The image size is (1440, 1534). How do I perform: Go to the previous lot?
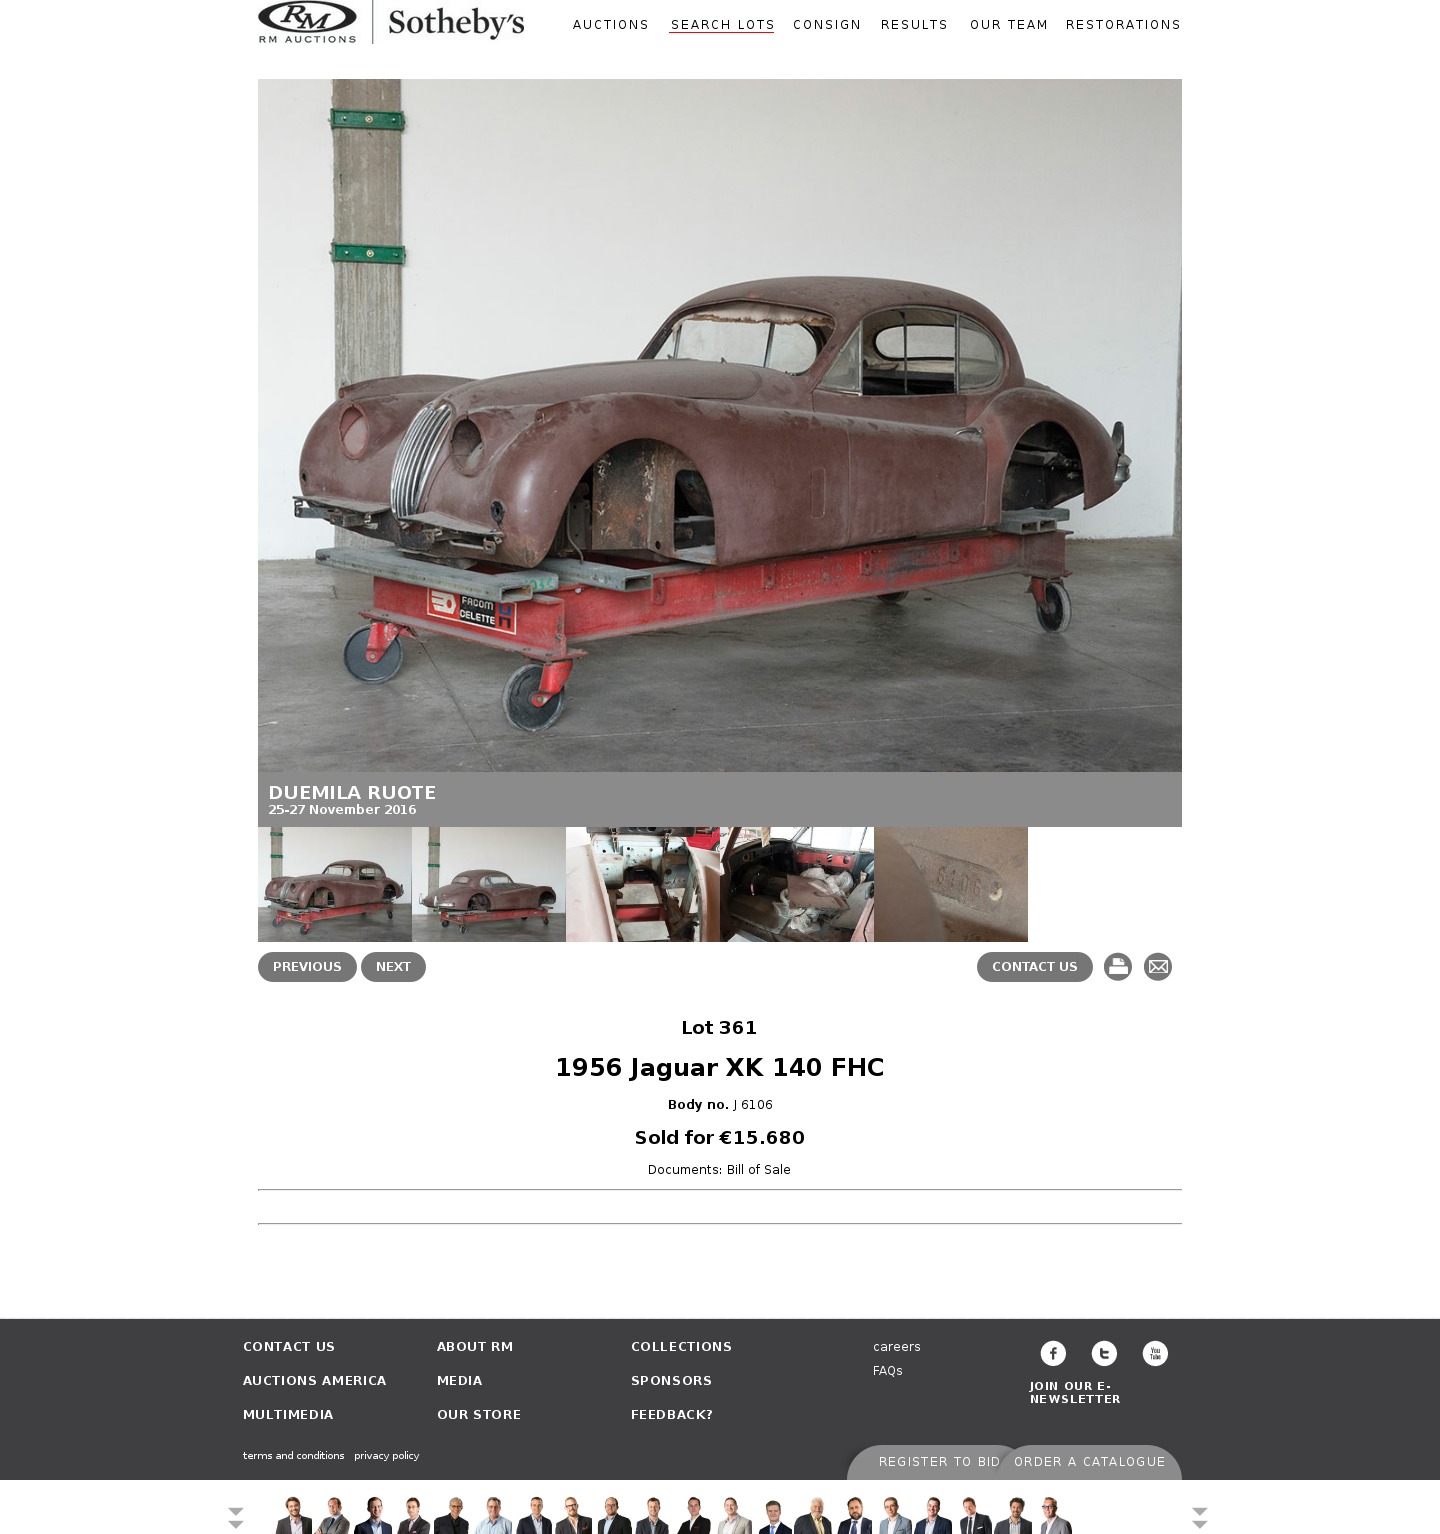pyautogui.click(x=307, y=967)
